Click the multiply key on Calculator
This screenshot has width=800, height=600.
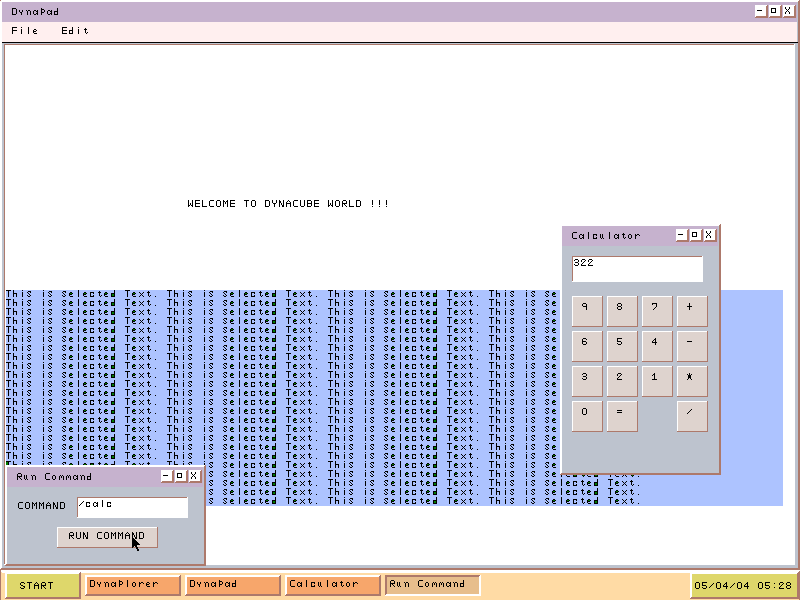tap(692, 381)
